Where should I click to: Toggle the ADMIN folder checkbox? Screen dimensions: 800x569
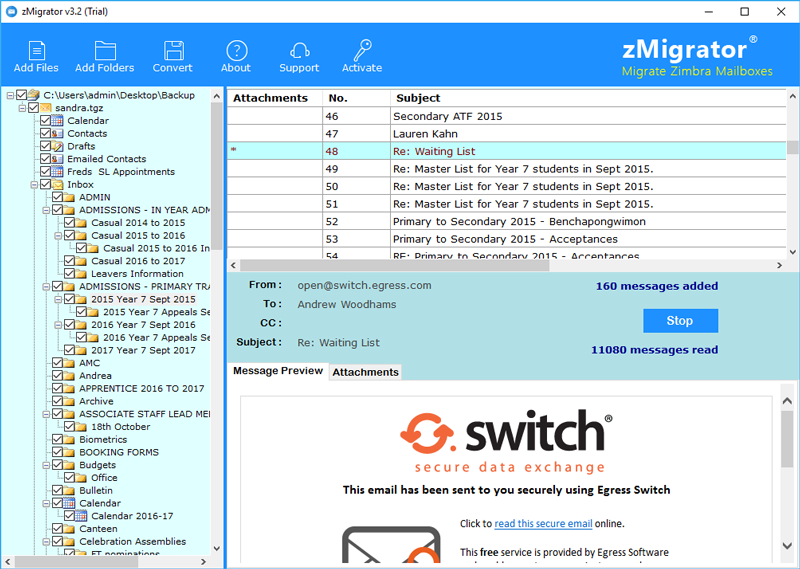pyautogui.click(x=57, y=197)
